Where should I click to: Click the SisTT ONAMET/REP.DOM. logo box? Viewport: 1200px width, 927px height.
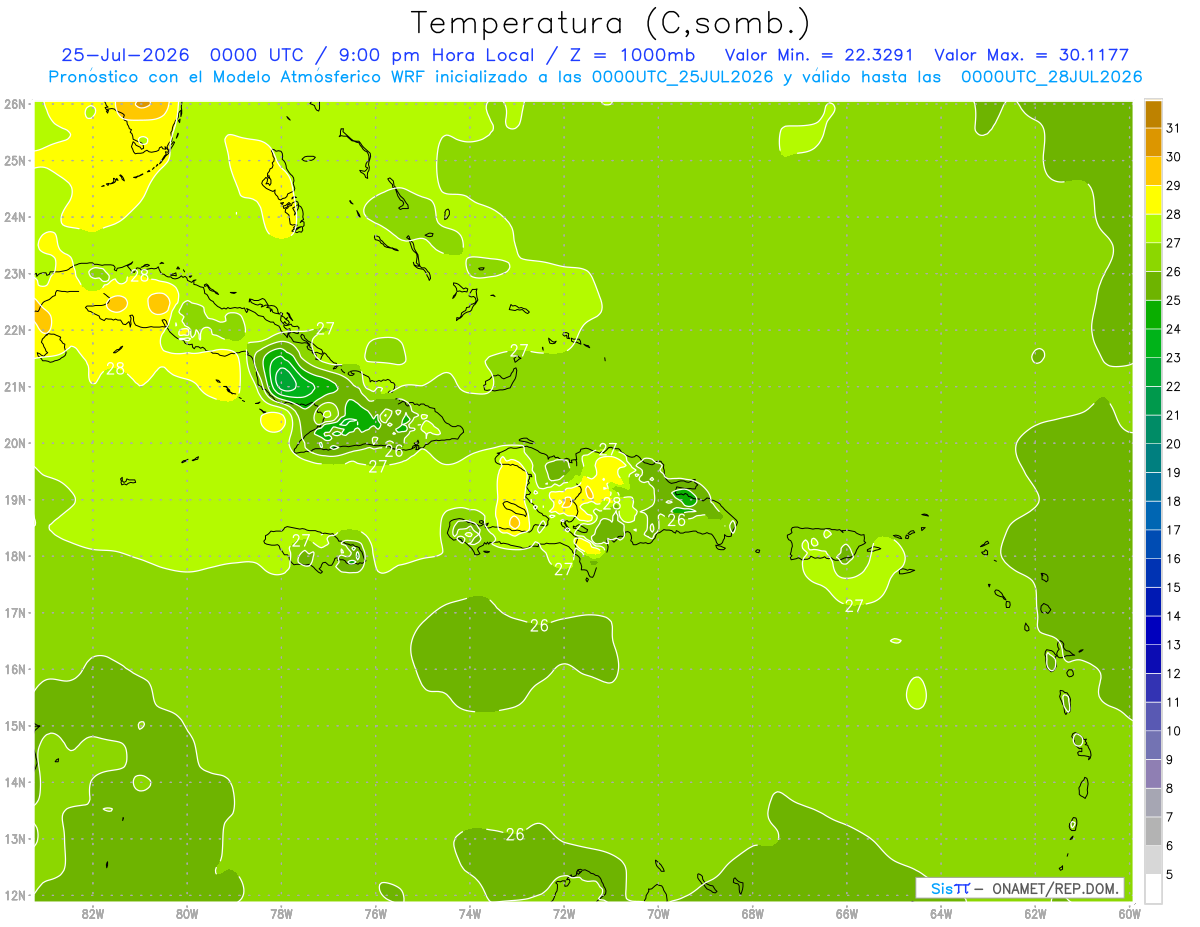coord(1020,888)
